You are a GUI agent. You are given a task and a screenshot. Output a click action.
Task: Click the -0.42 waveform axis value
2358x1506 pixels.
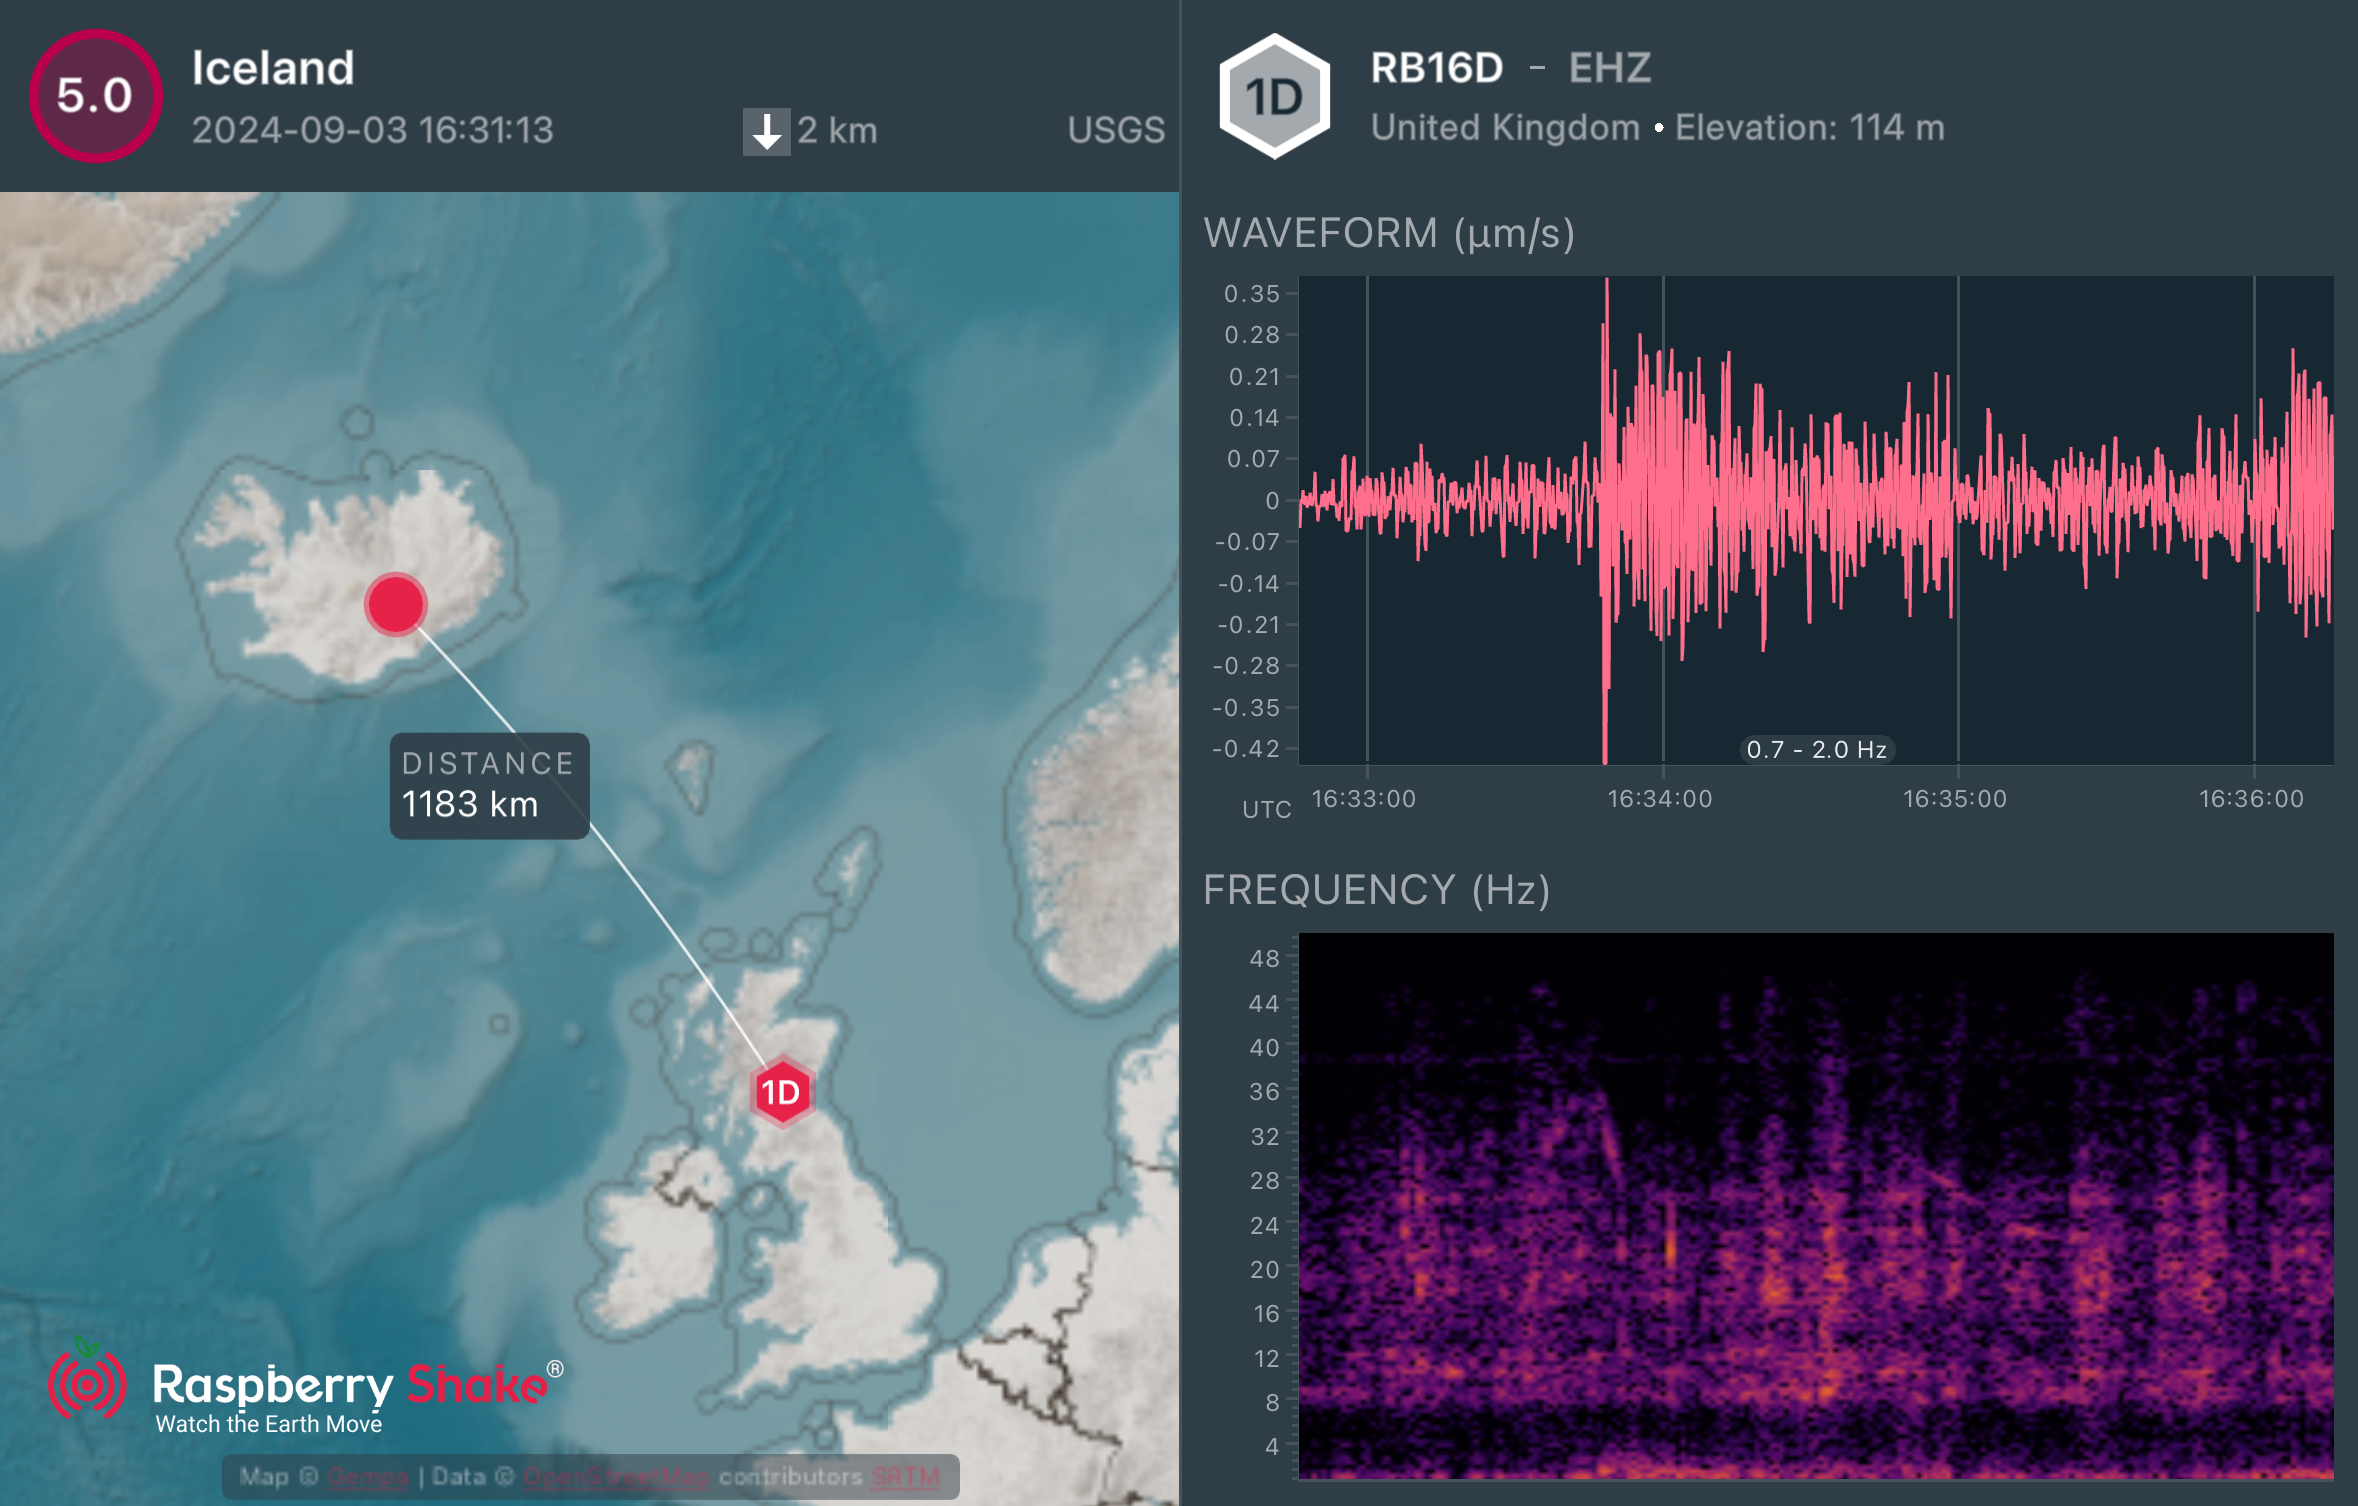(x=1246, y=749)
